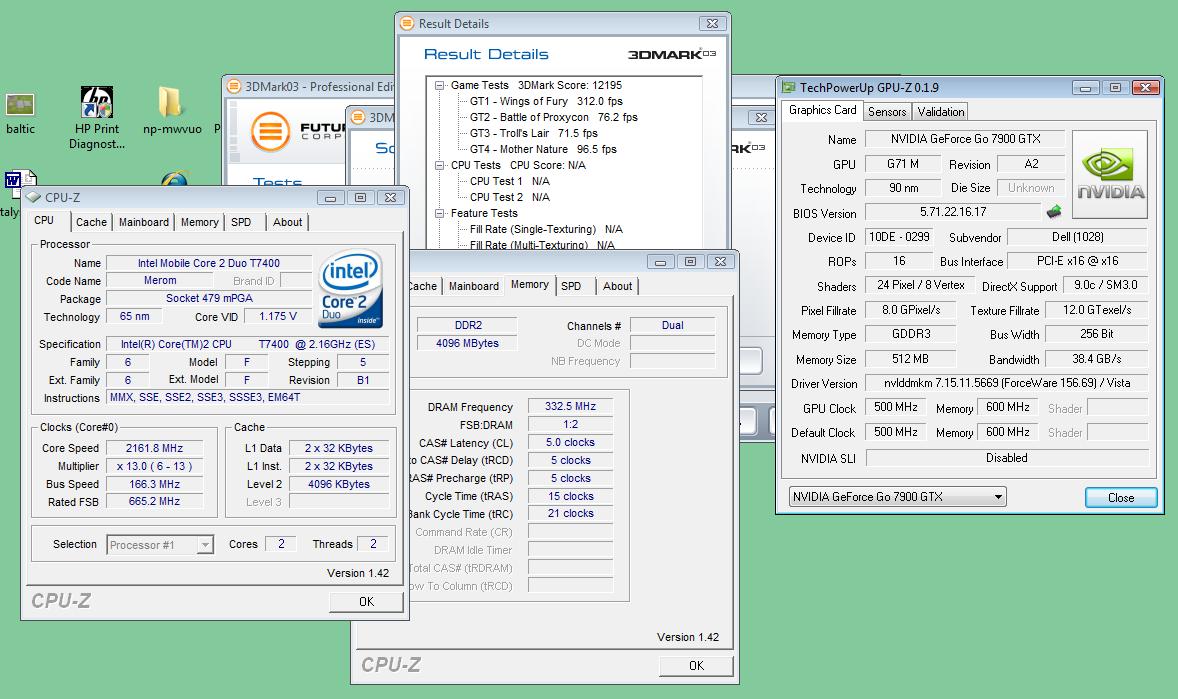Click the CPU-Z title bar icon

point(33,197)
